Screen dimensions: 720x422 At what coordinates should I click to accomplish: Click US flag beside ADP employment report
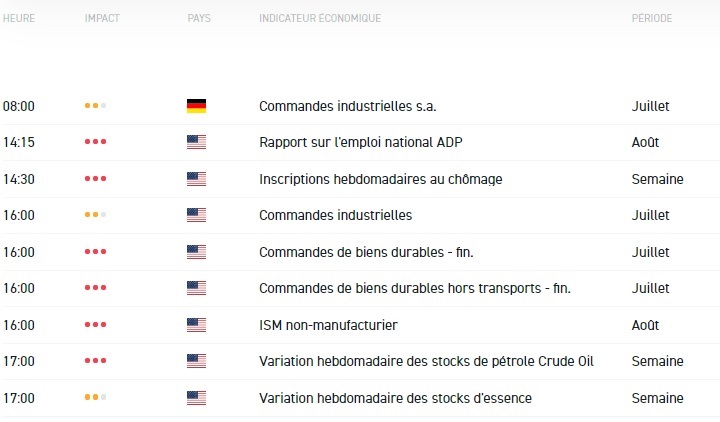[196, 142]
